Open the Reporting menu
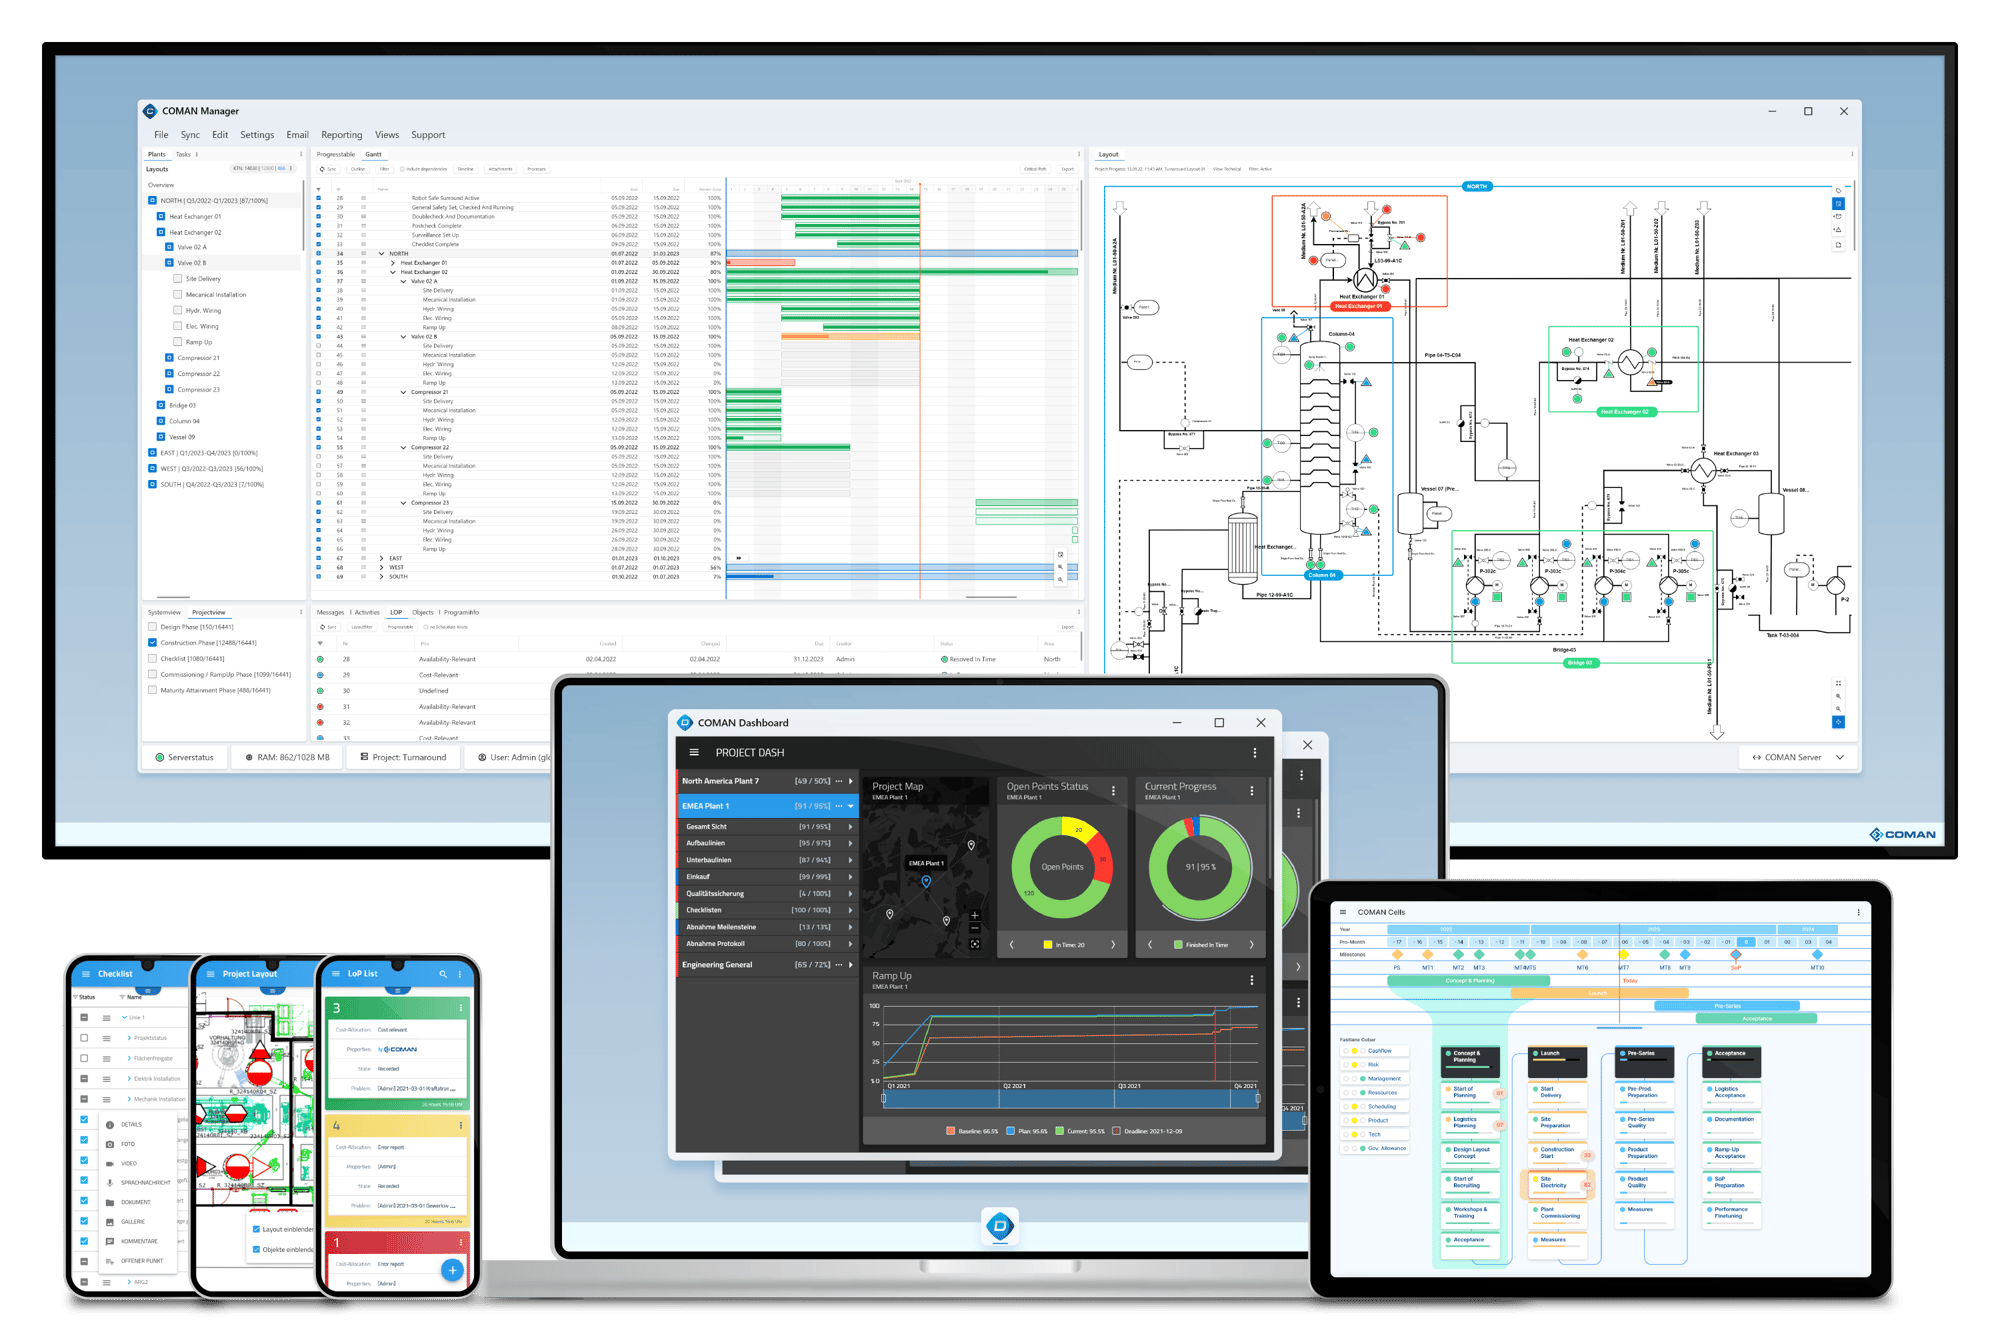 pos(342,135)
